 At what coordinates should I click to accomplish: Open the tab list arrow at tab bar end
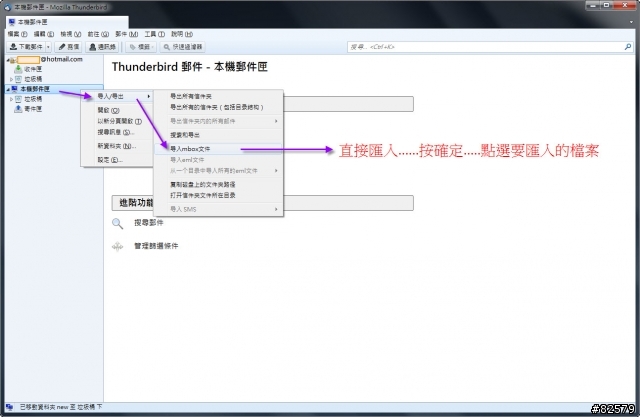632,22
